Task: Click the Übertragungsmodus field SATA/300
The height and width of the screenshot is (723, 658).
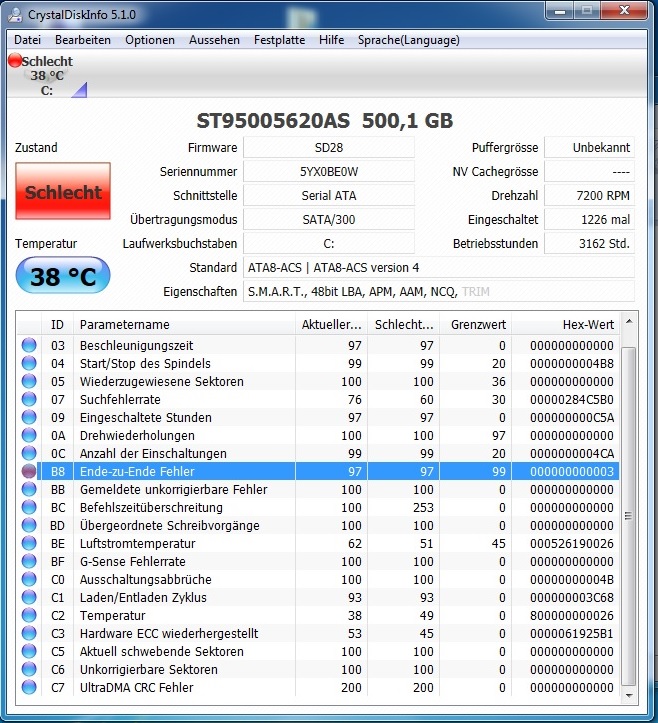Action: pos(329,219)
